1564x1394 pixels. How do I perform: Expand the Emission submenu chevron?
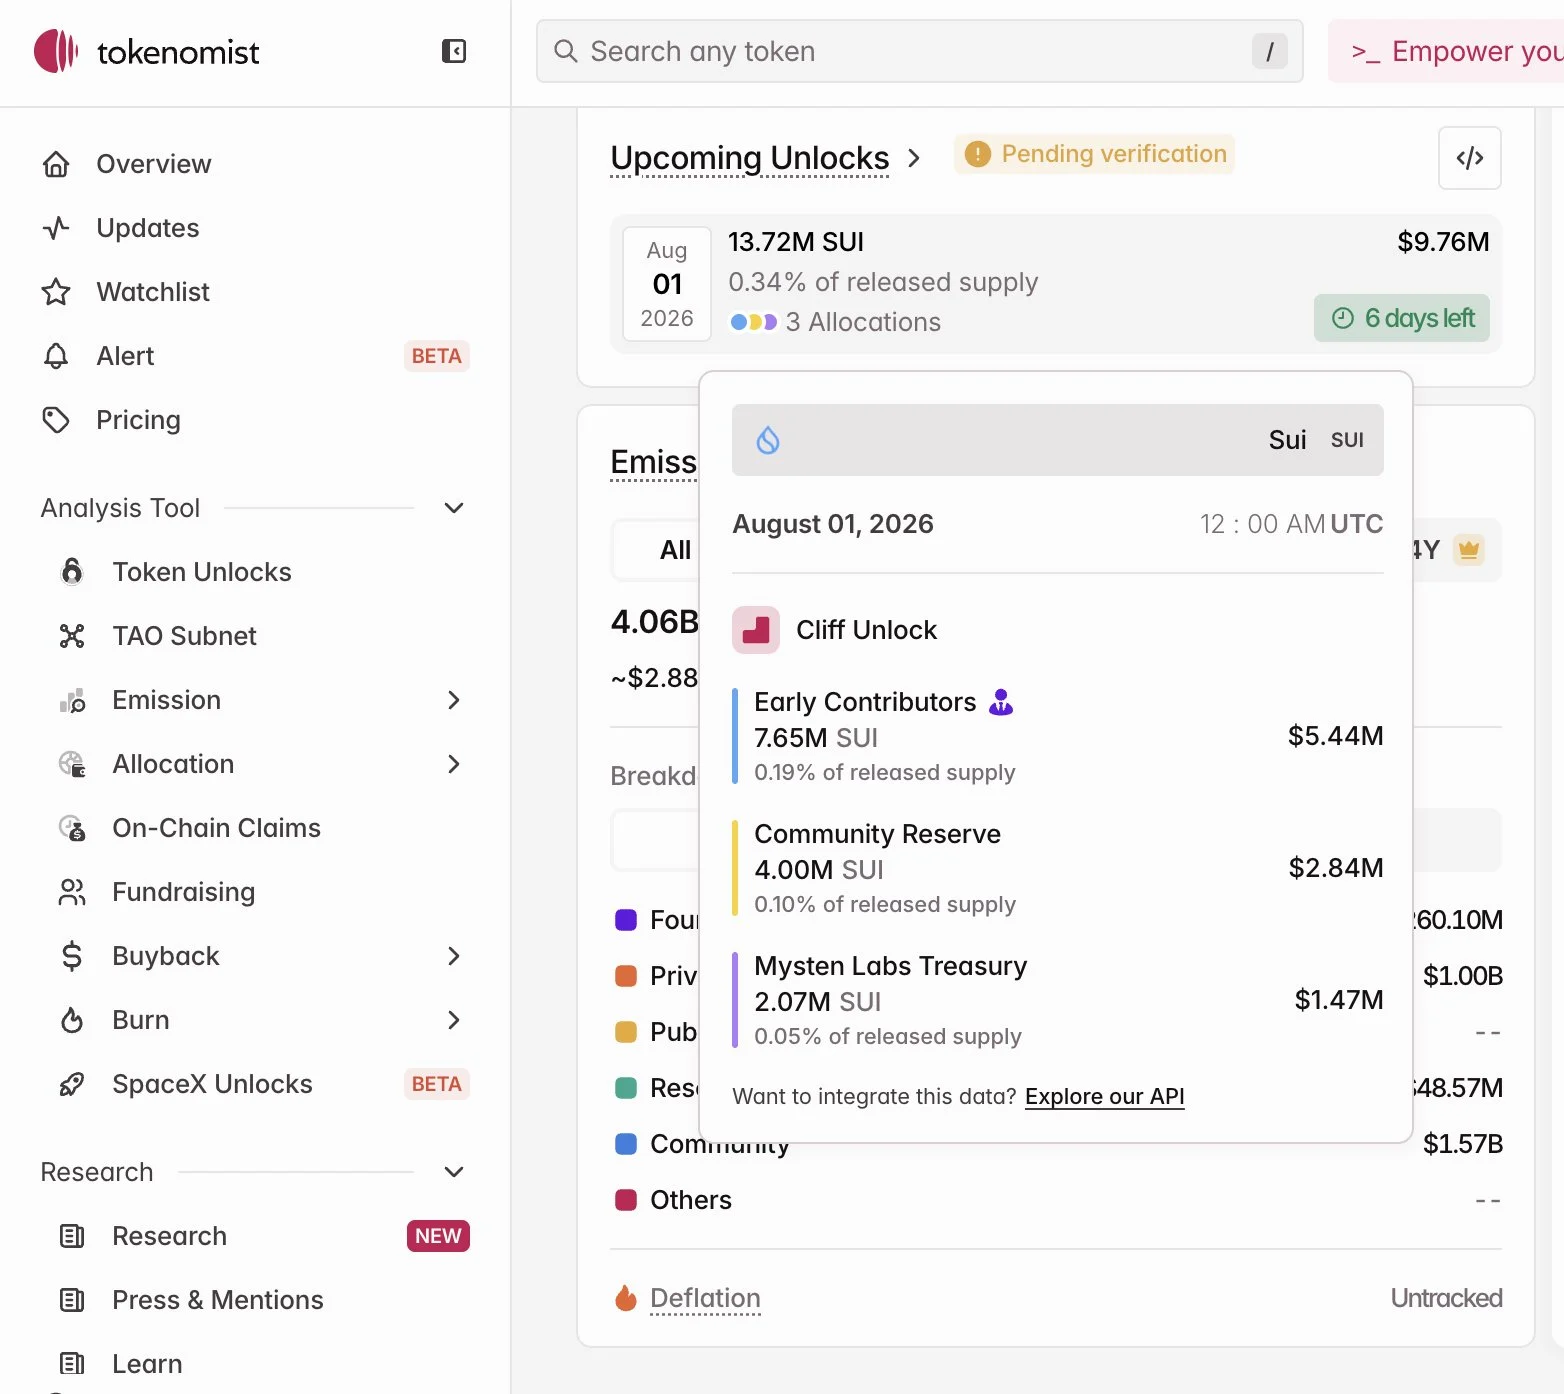coord(454,700)
